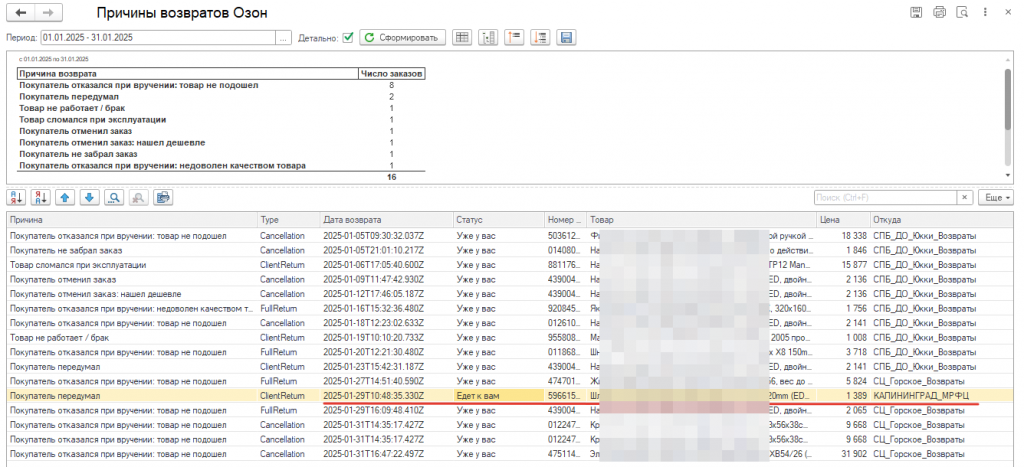
Task: Click the Цена column header
Action: (843, 220)
